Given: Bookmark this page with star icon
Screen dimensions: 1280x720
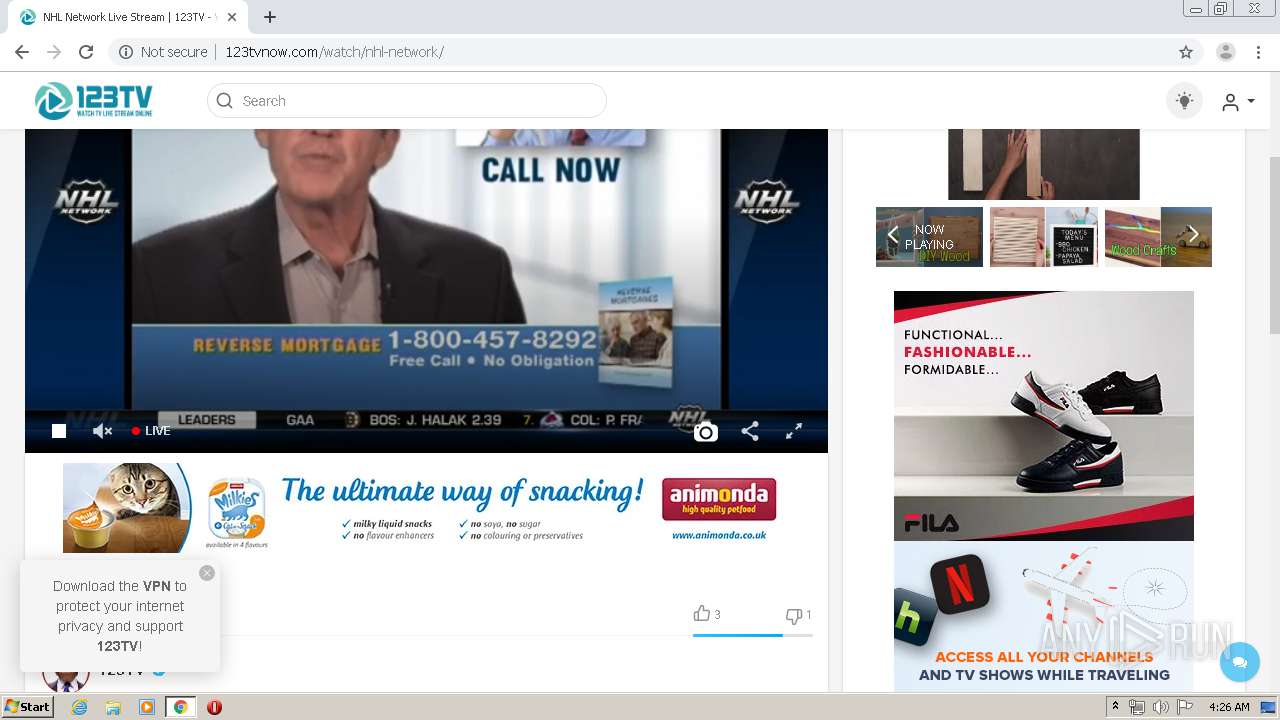Looking at the screenshot, I should click(1186, 52).
